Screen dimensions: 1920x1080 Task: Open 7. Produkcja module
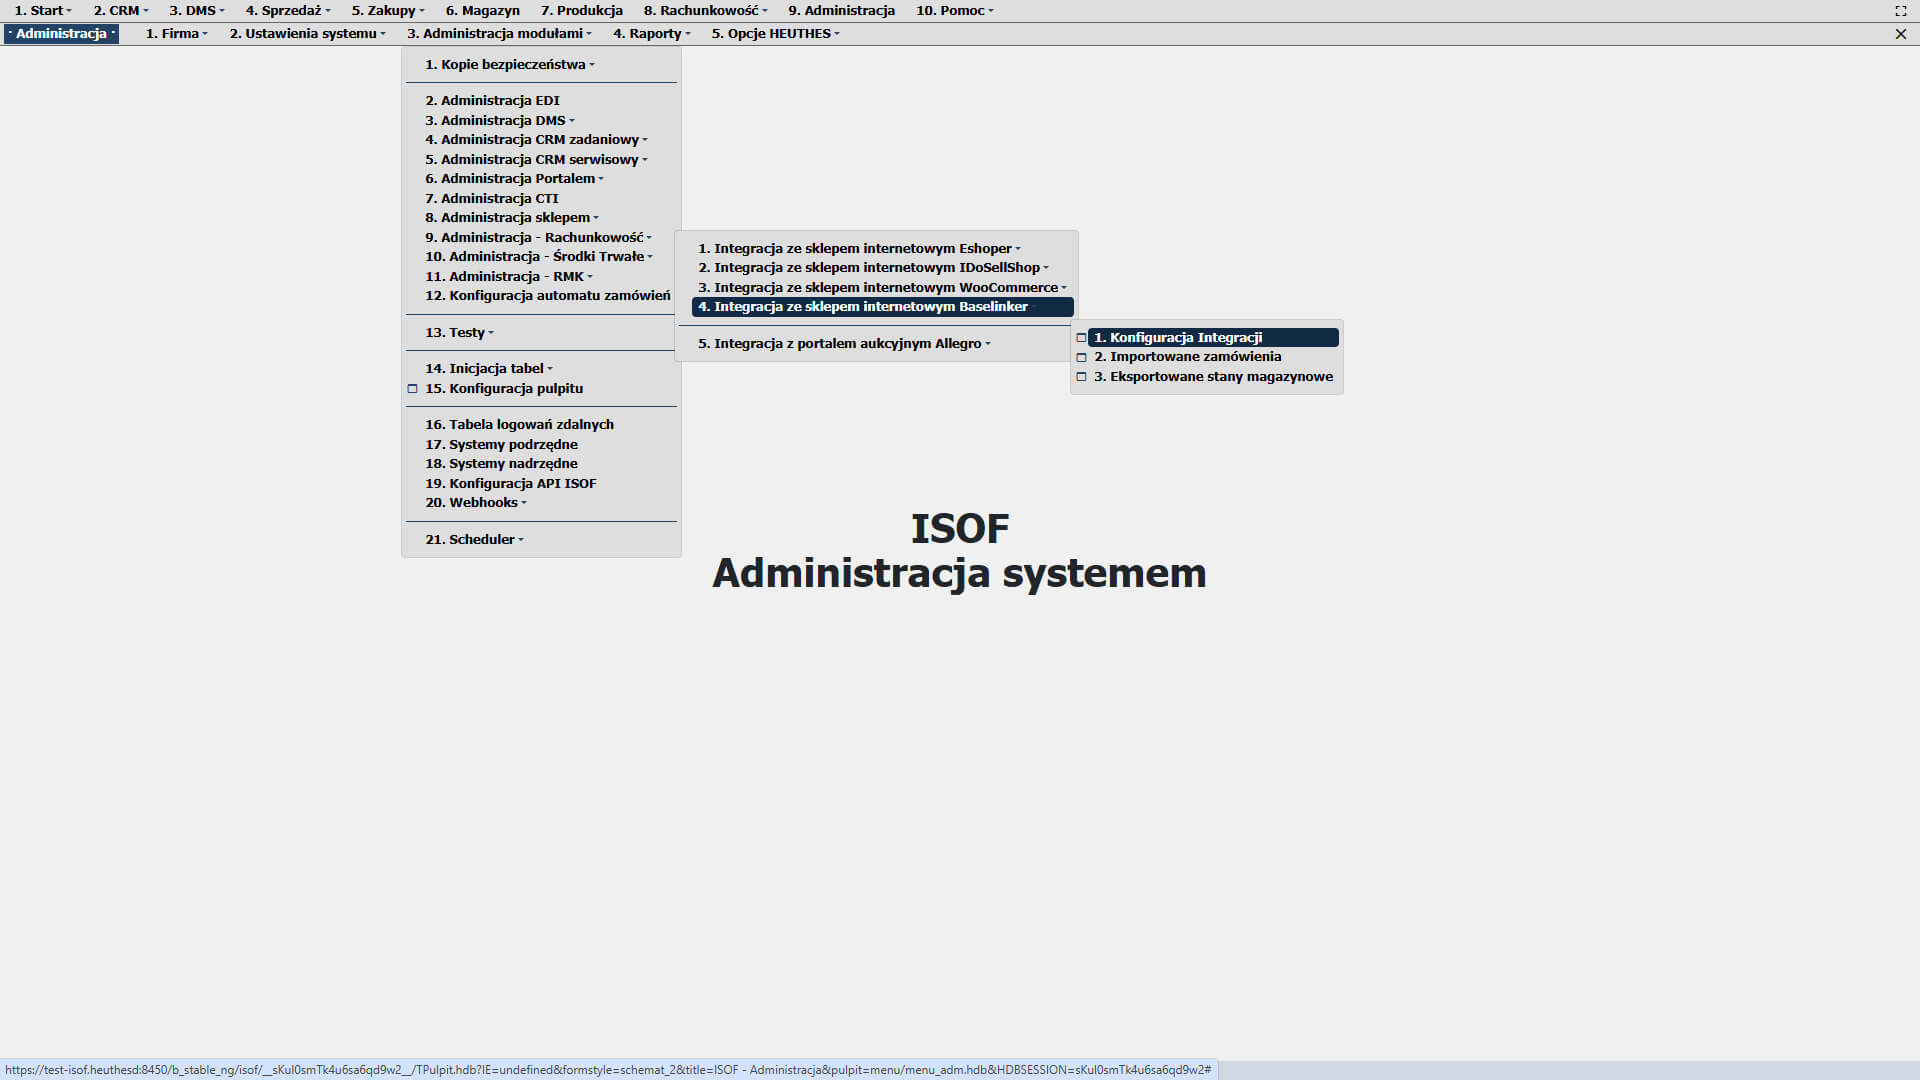(582, 11)
